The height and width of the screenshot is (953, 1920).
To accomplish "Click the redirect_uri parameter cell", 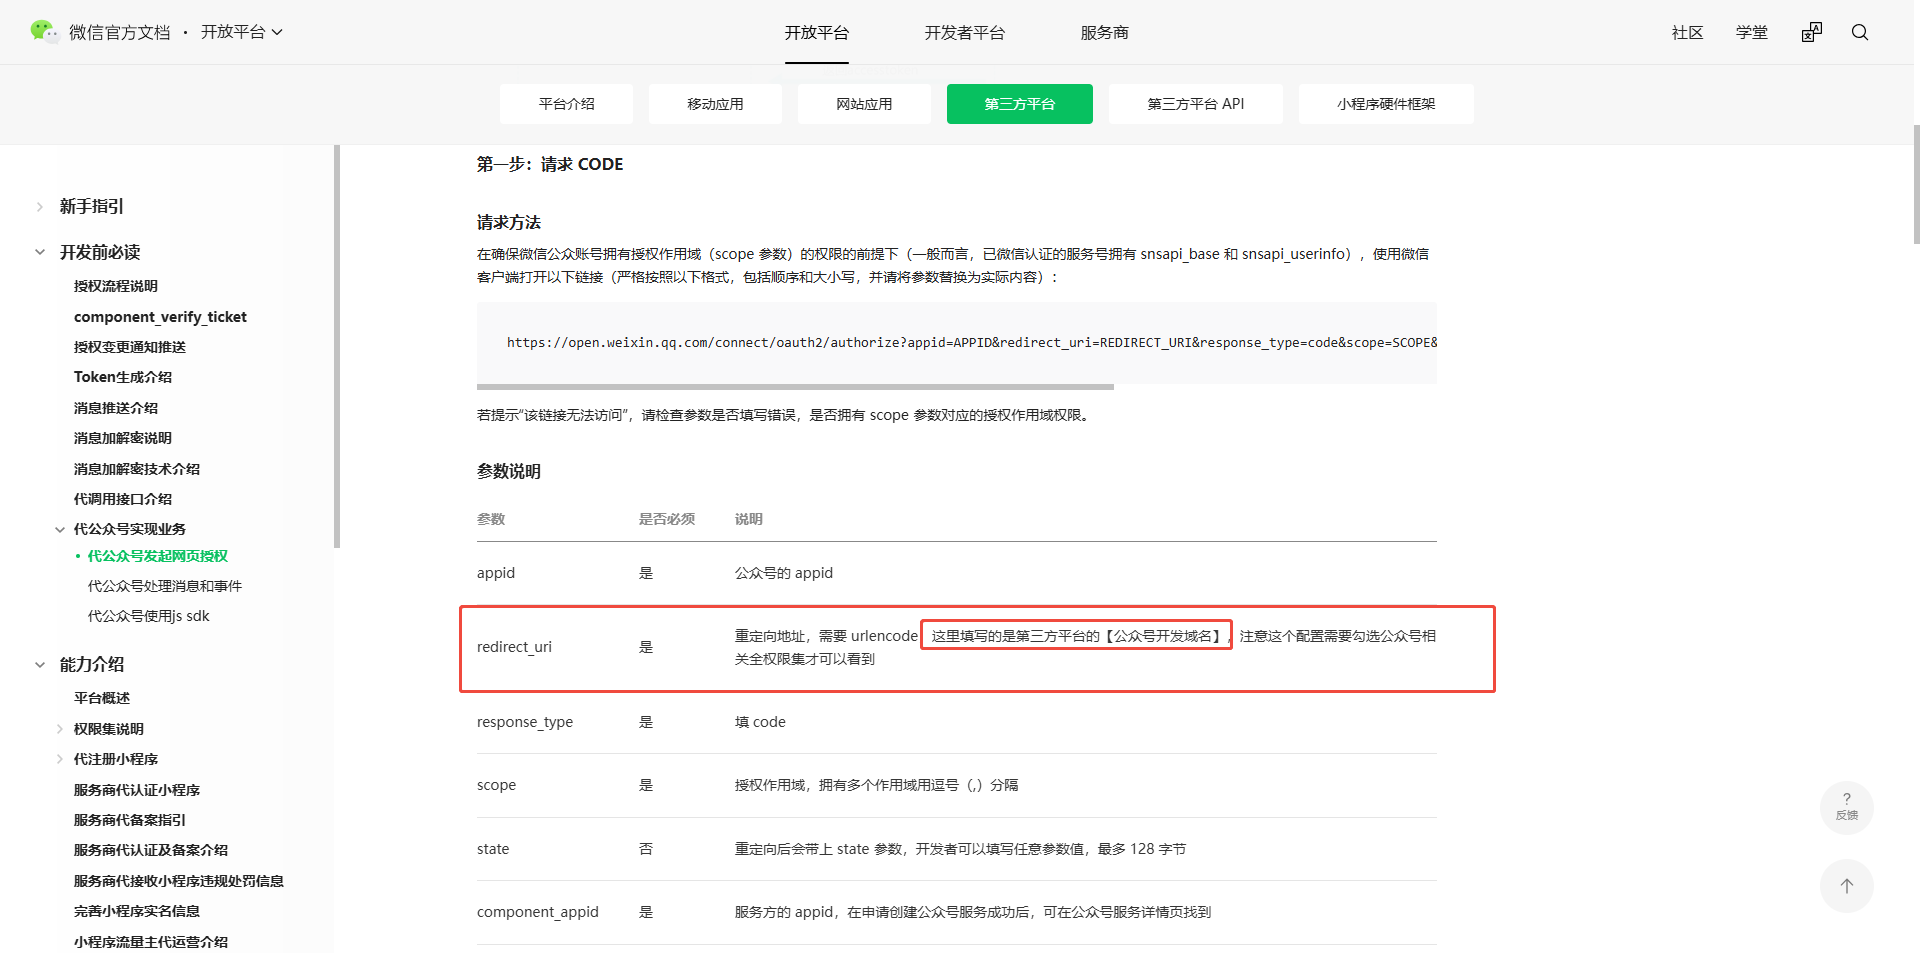I will 514,647.
